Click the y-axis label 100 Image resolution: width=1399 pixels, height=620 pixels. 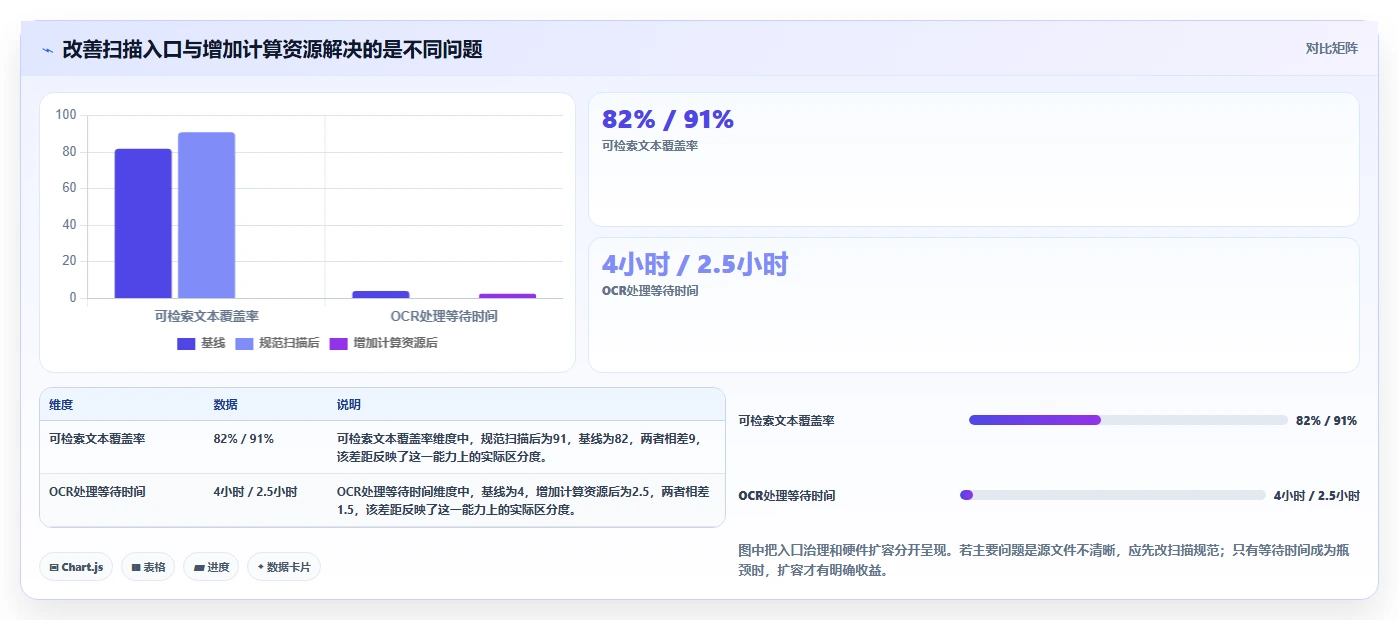click(66, 115)
